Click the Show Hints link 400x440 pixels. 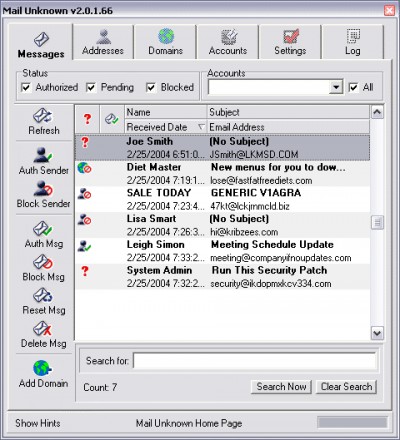(x=38, y=423)
